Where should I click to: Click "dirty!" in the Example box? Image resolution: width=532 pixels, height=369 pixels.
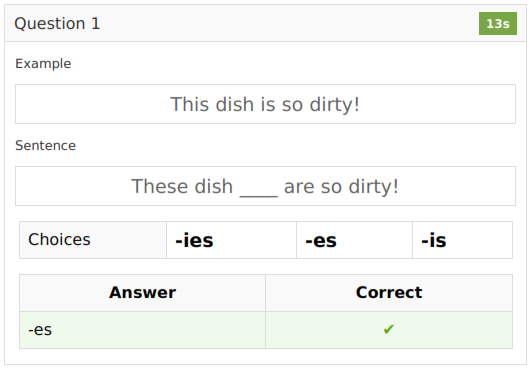tap(334, 104)
